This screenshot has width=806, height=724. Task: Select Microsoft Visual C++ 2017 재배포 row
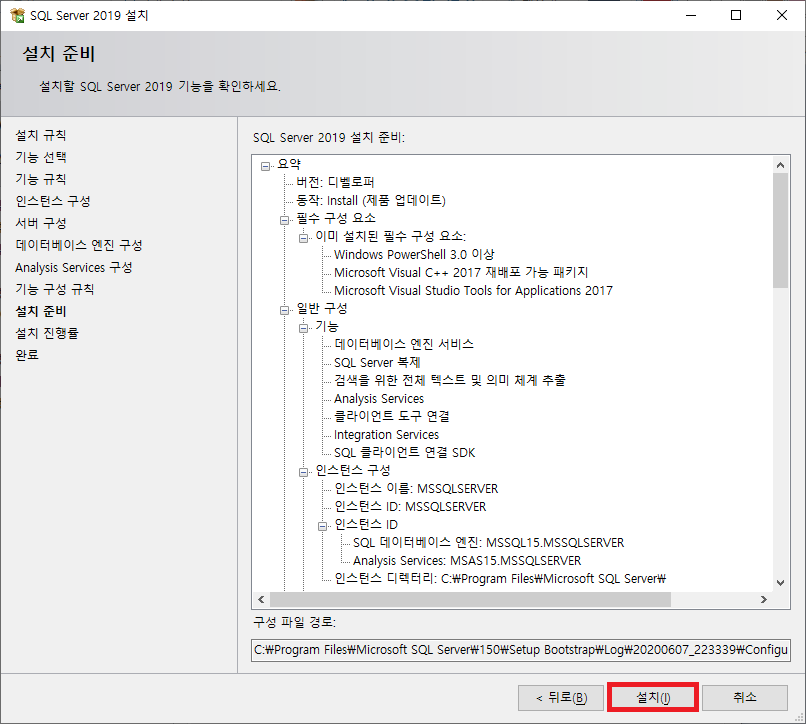point(461,272)
